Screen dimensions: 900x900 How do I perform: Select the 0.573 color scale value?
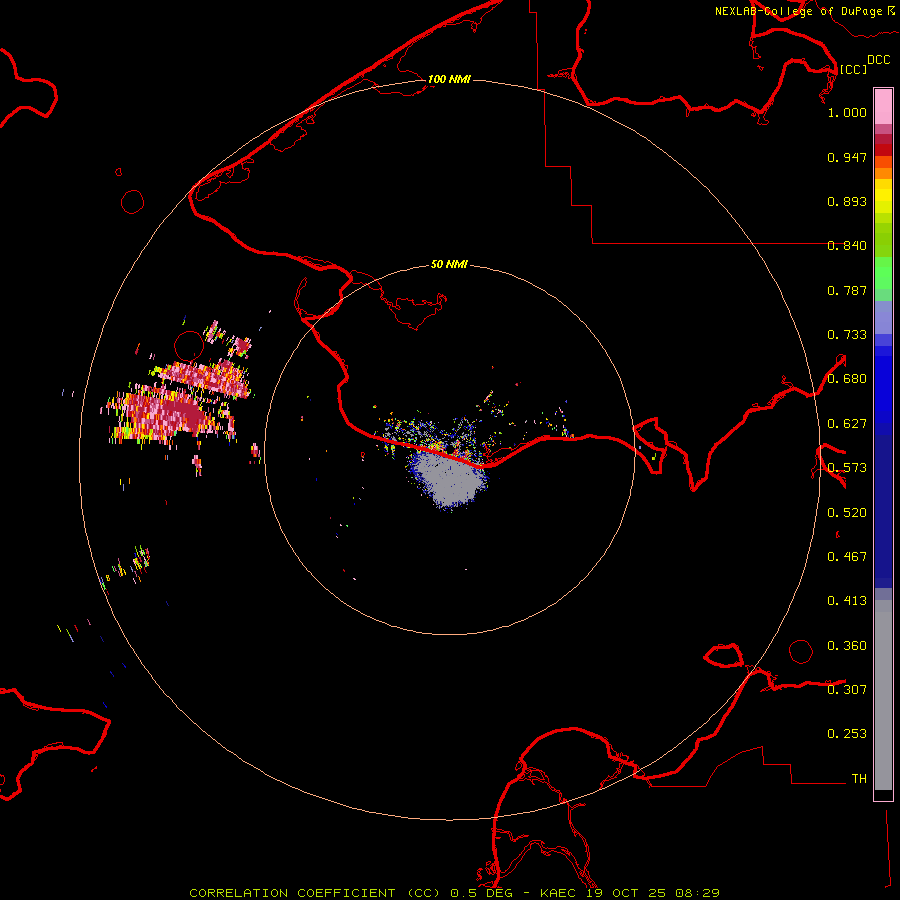(847, 468)
